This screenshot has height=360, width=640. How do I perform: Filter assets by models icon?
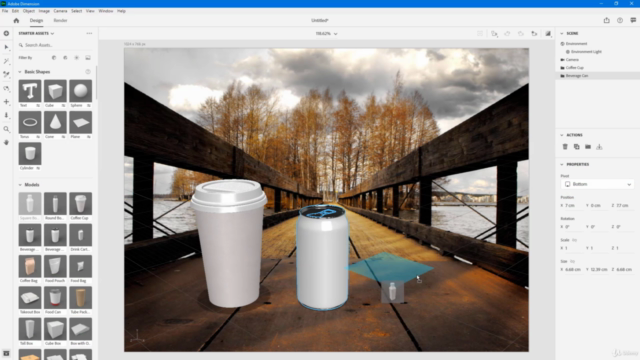[54, 58]
